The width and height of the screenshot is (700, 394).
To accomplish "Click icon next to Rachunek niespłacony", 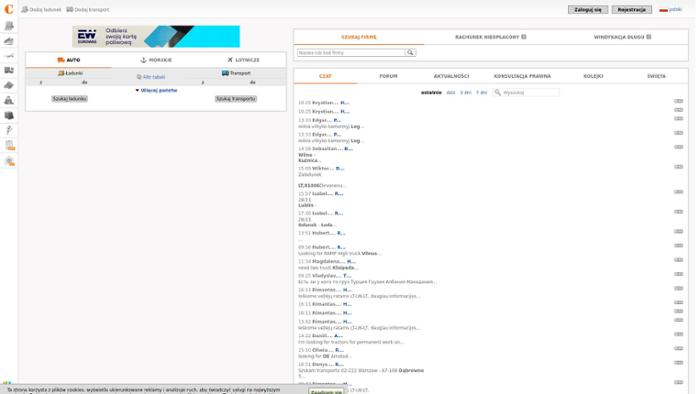I will [x=524, y=37].
